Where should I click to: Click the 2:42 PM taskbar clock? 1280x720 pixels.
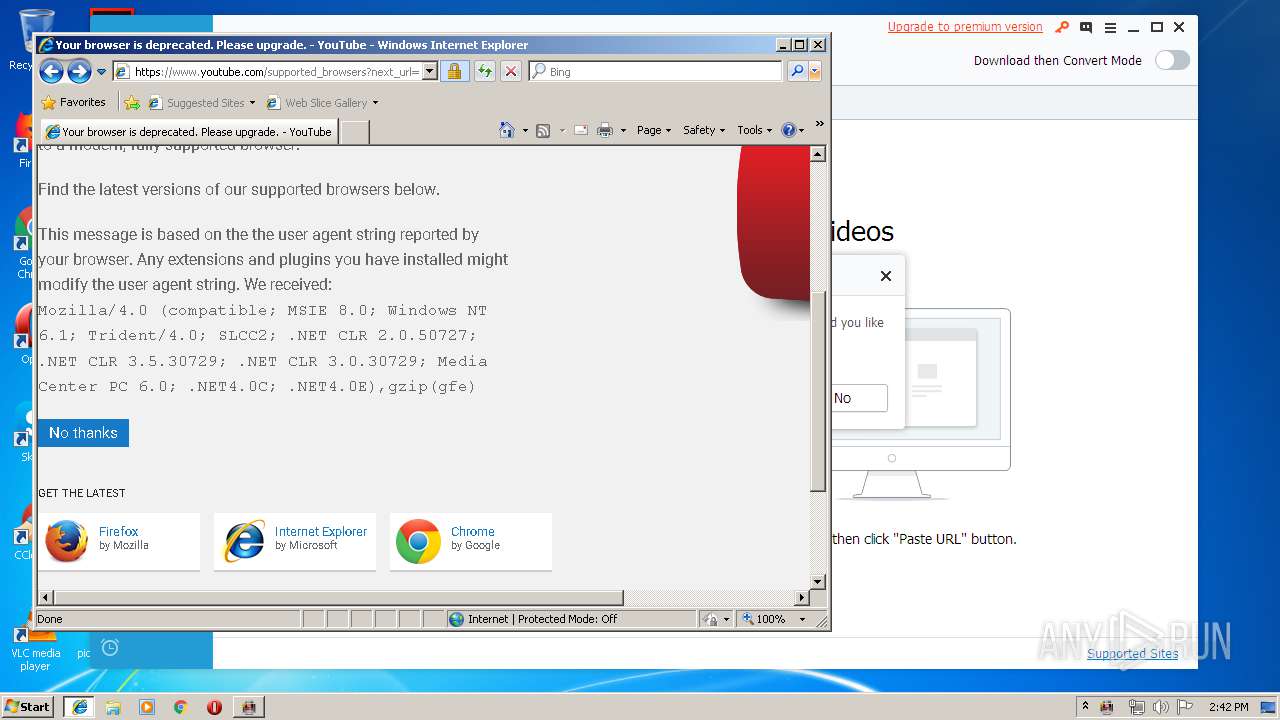(x=1228, y=707)
